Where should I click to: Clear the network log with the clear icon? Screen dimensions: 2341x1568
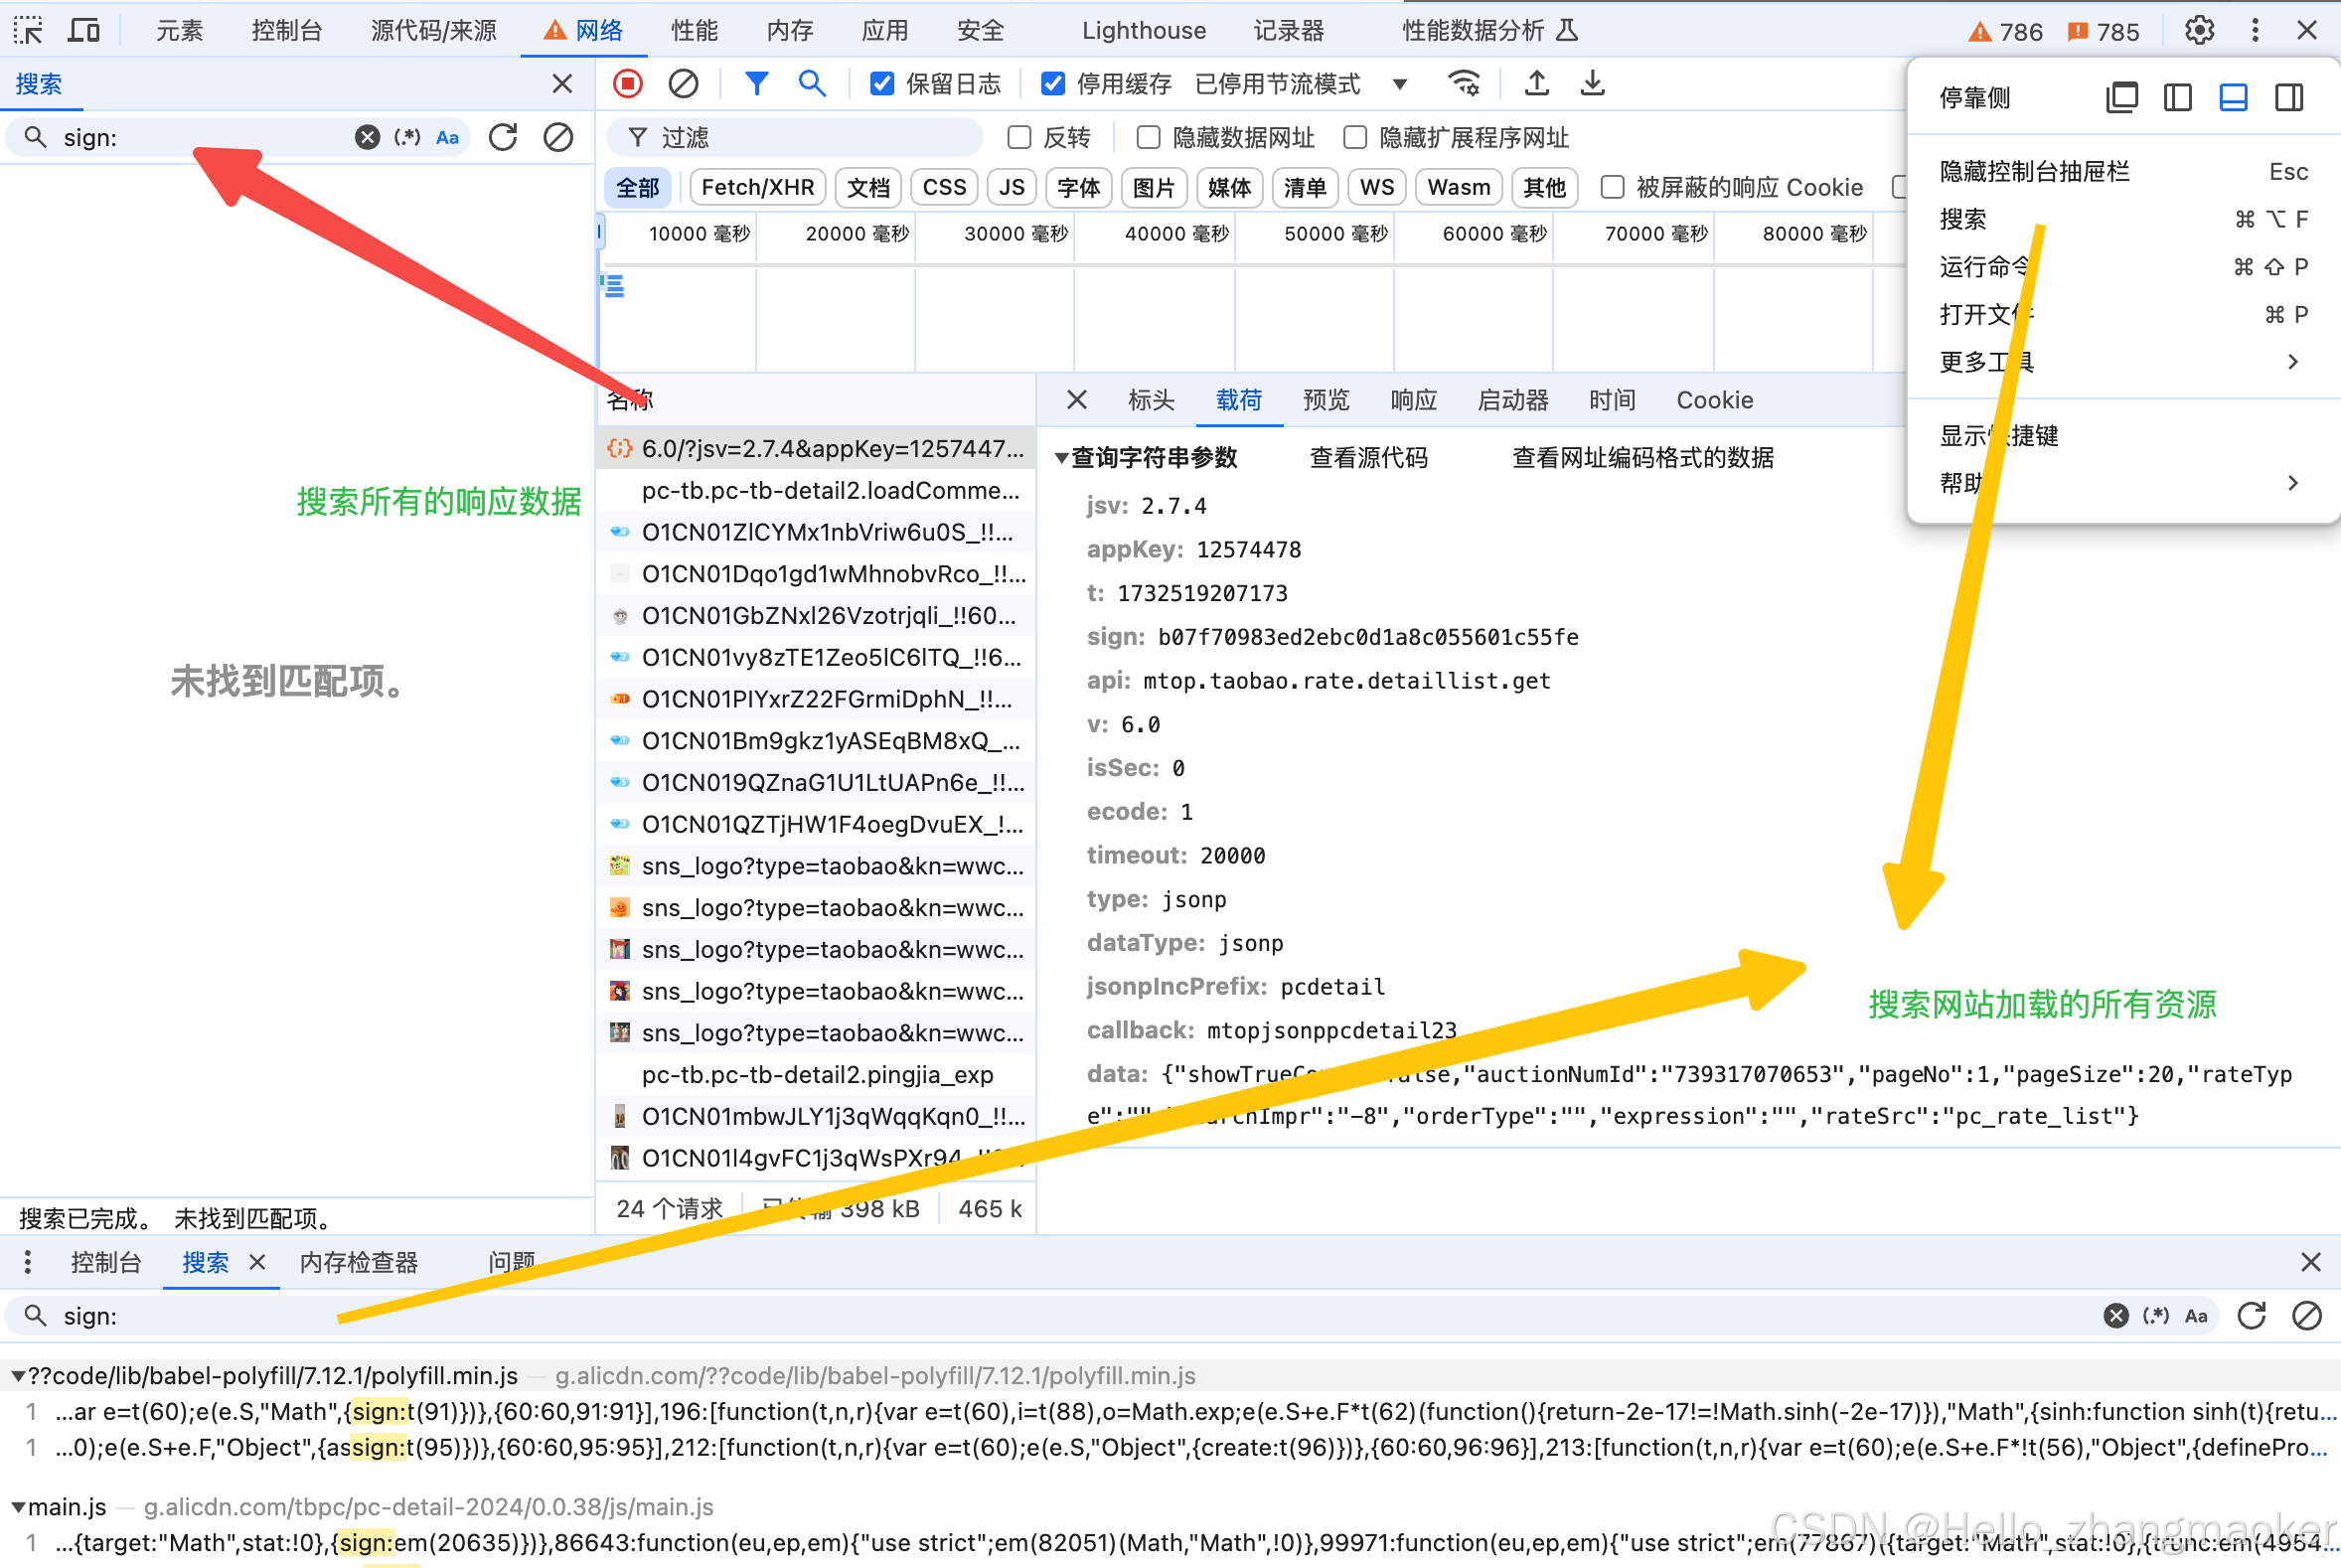(683, 84)
